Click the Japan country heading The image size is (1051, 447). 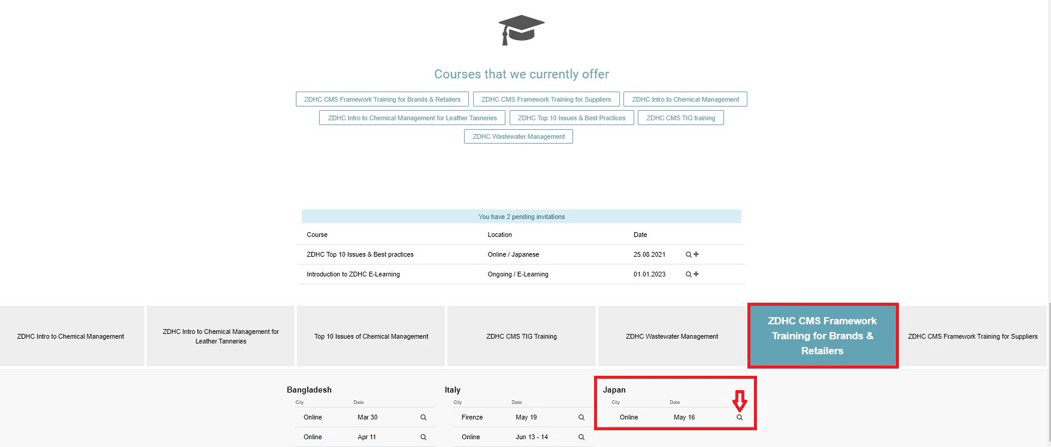[614, 390]
